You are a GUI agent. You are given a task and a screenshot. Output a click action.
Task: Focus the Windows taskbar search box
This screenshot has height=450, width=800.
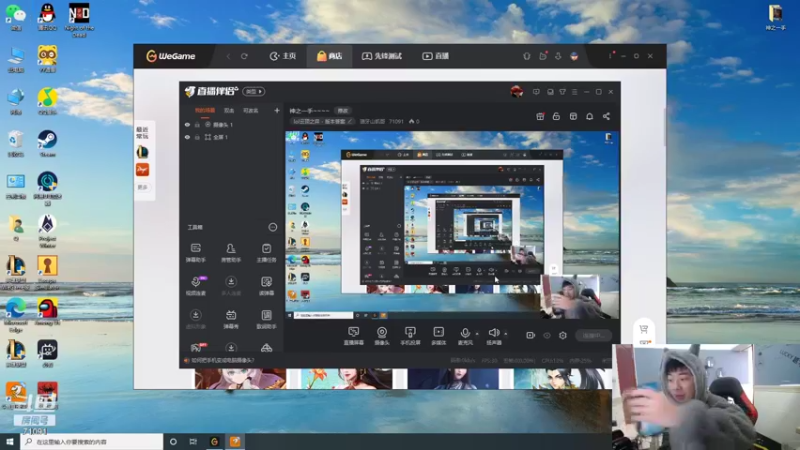tap(92, 441)
